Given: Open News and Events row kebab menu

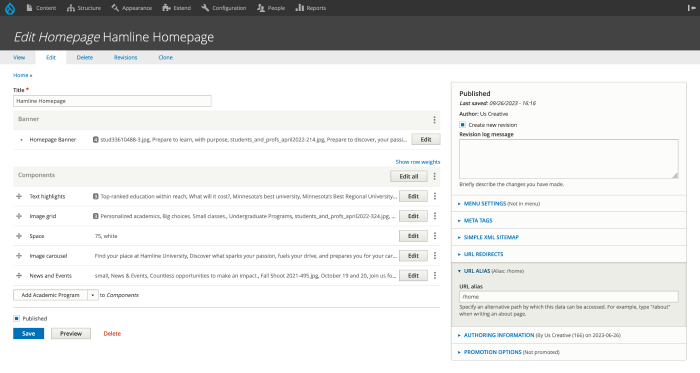Looking at the screenshot, I should click(x=435, y=276).
